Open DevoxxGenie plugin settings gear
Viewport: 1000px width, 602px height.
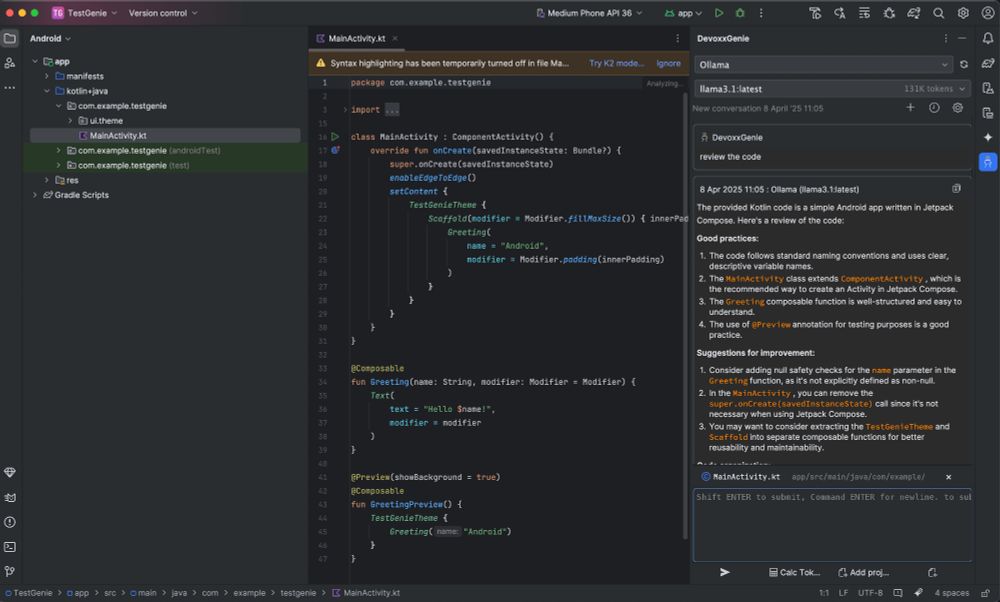tap(957, 108)
